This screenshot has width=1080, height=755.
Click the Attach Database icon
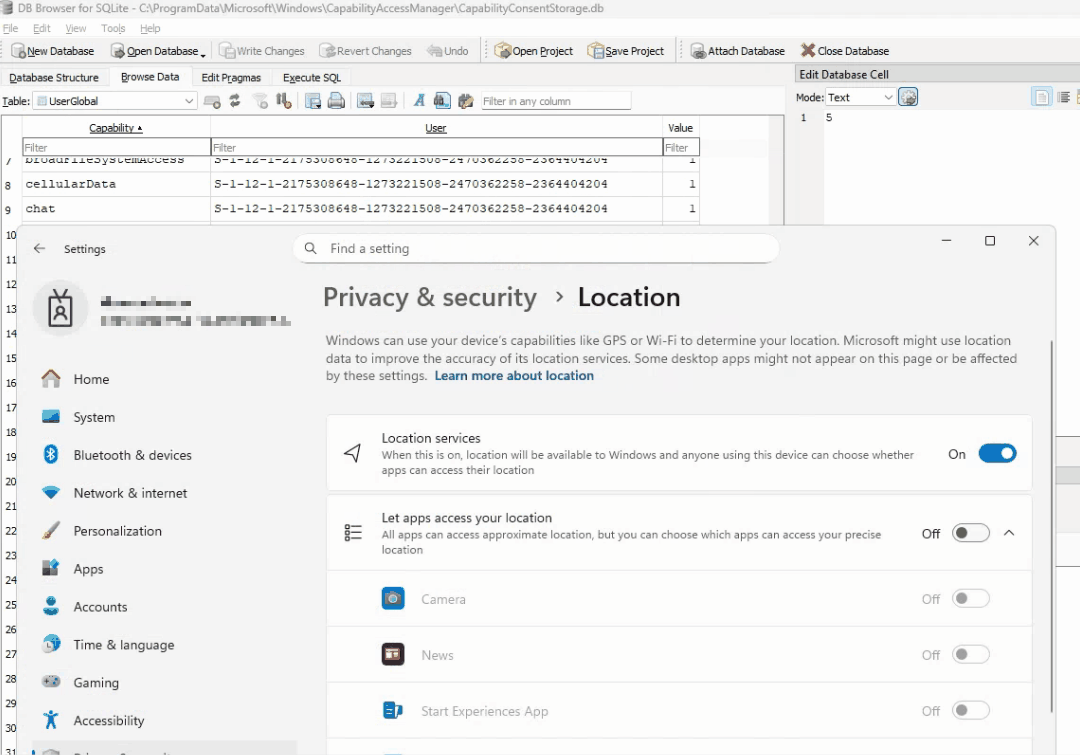tap(698, 50)
